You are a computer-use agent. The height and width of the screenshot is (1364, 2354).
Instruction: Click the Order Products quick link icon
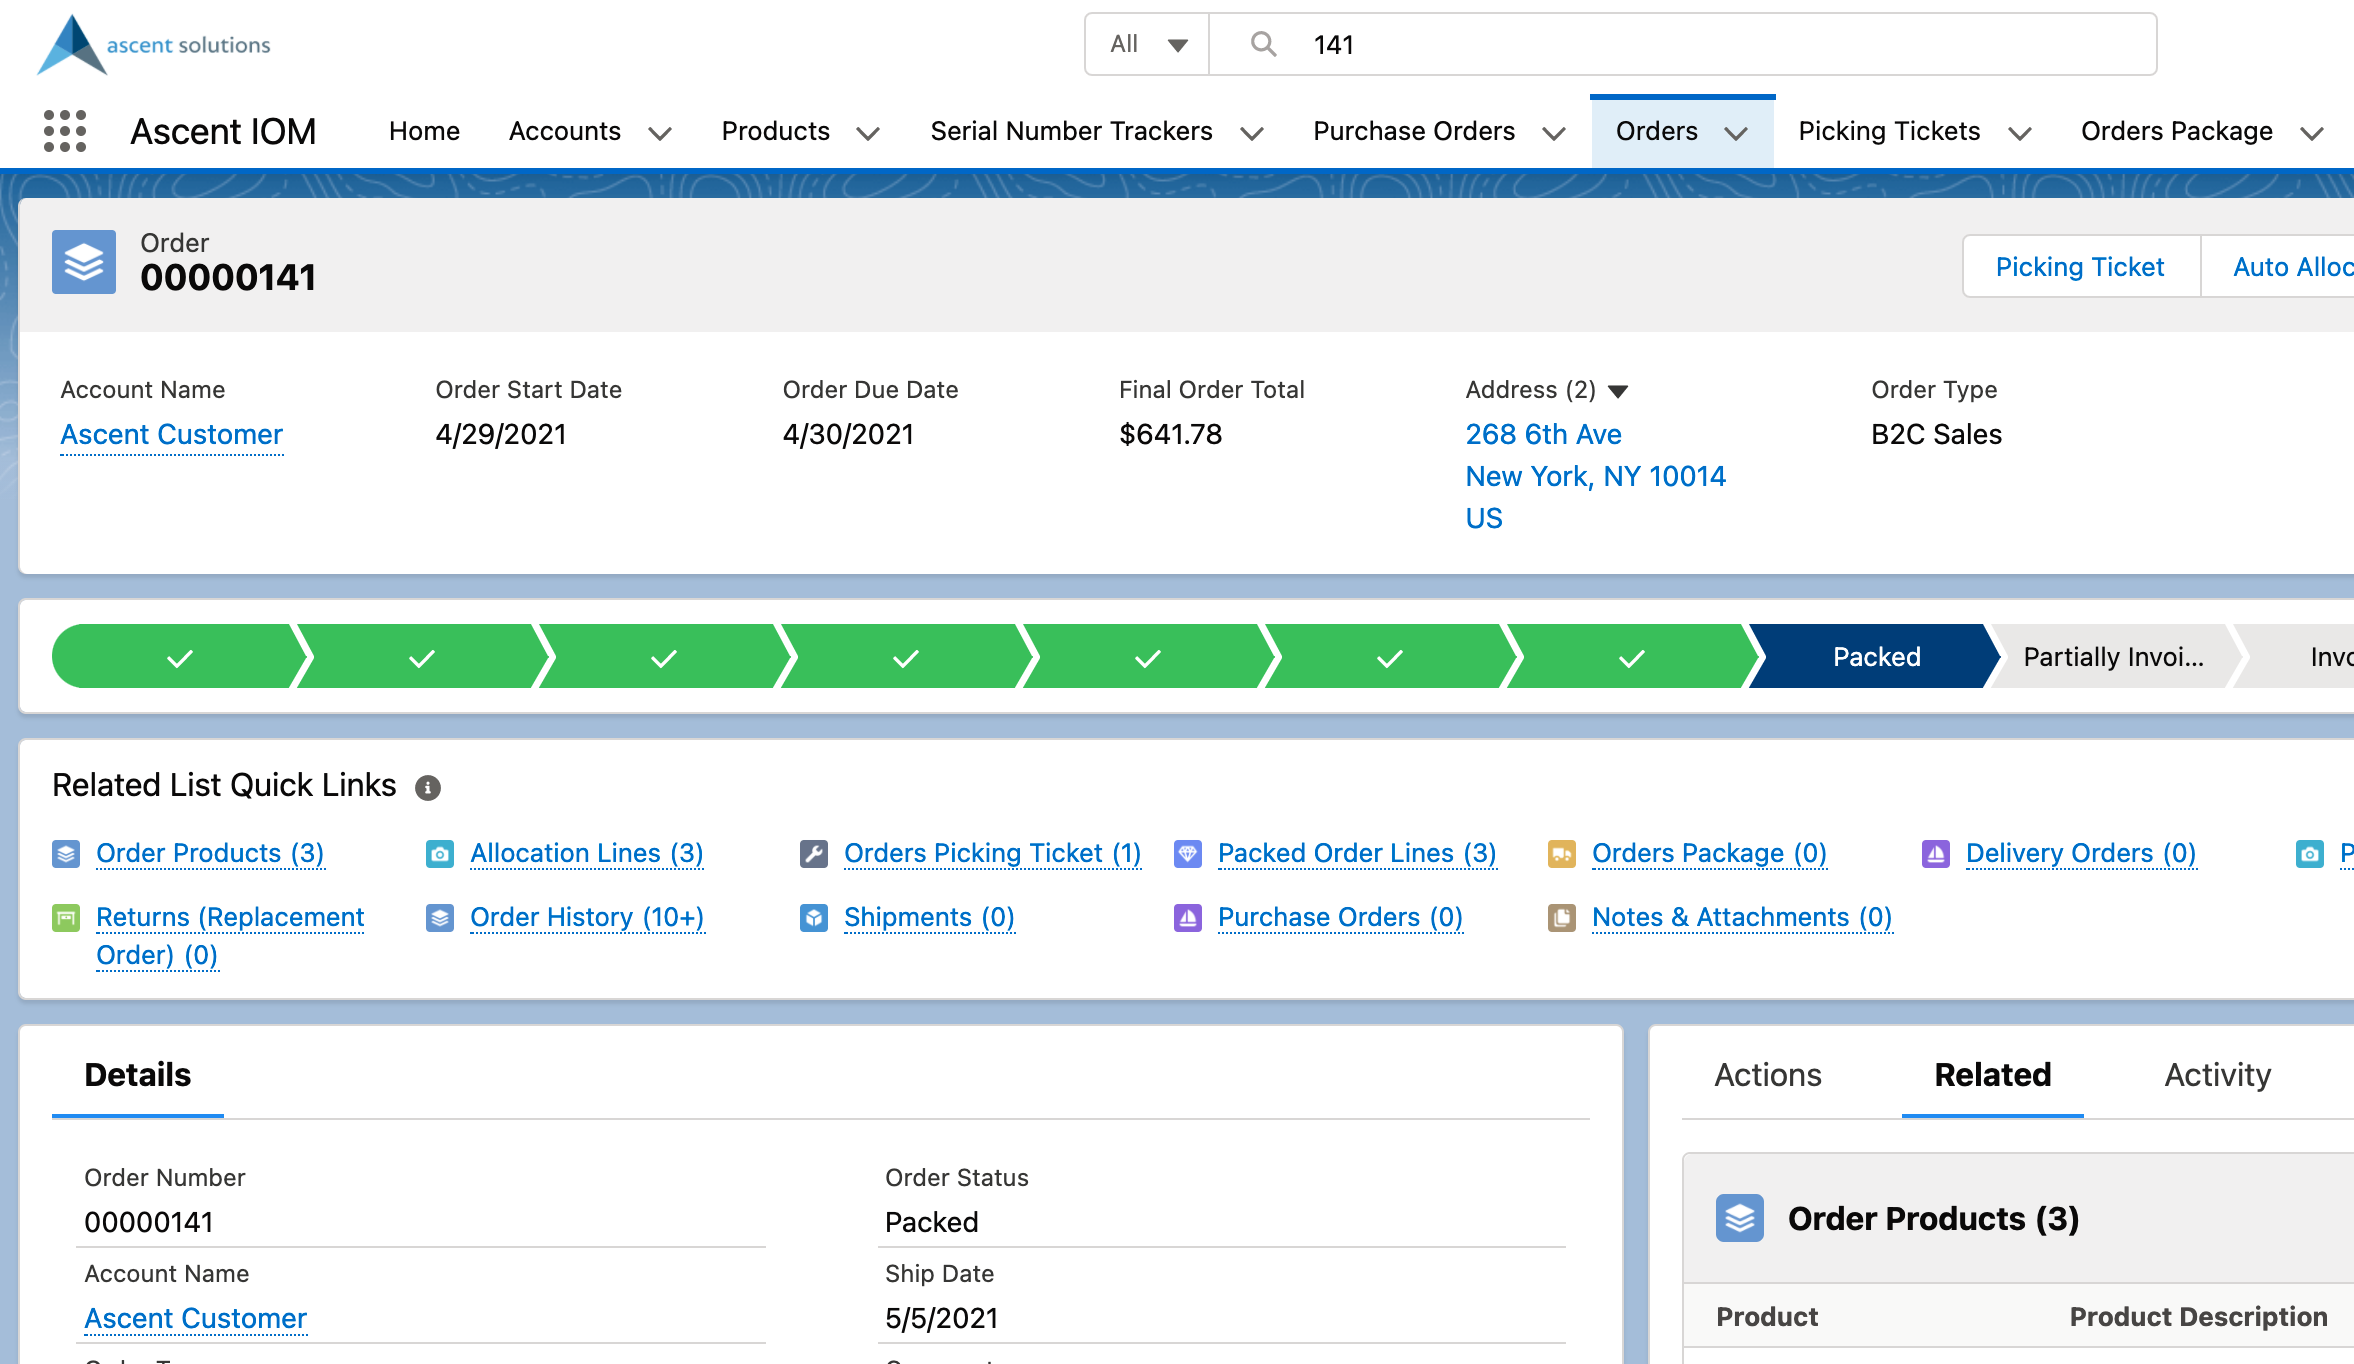[66, 854]
